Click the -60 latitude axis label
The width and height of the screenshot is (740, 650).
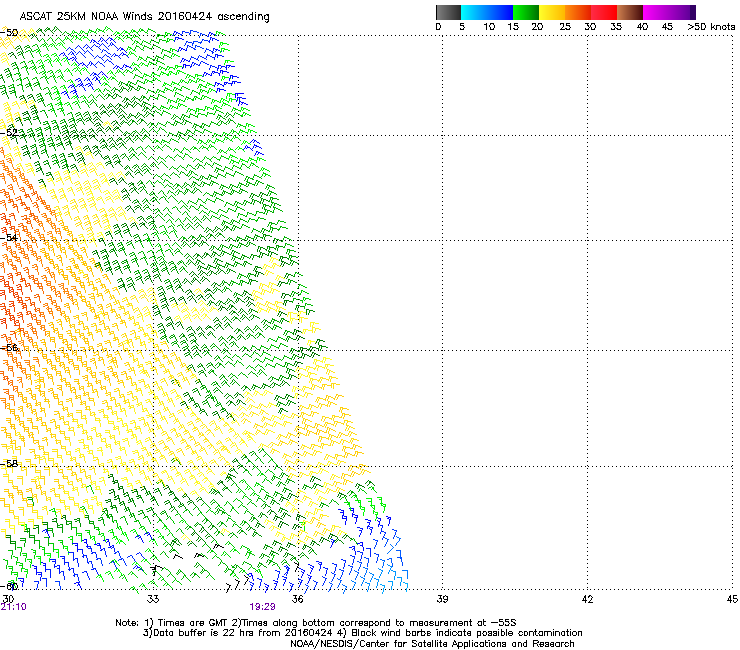pos(9,586)
